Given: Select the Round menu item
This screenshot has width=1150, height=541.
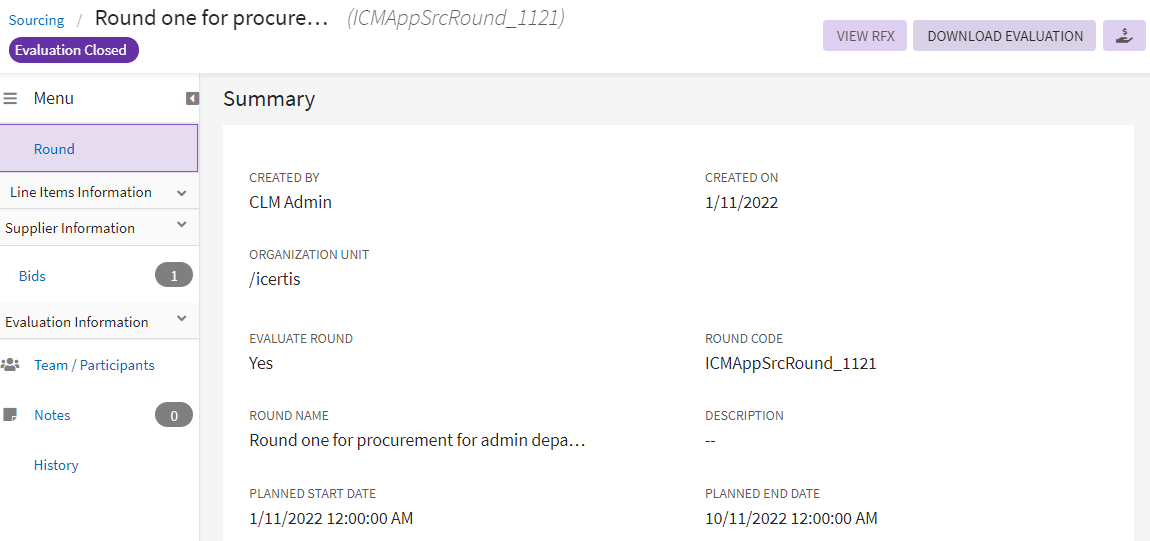Looking at the screenshot, I should tap(54, 149).
